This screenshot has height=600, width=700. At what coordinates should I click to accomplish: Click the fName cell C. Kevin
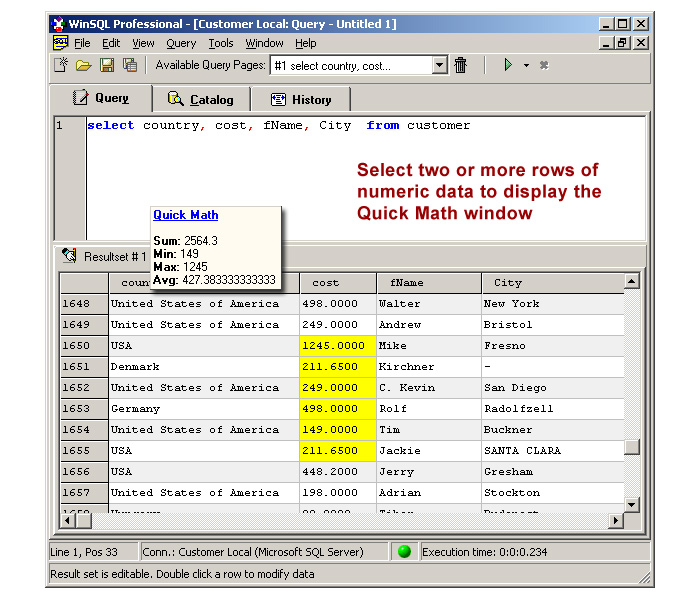pos(429,388)
